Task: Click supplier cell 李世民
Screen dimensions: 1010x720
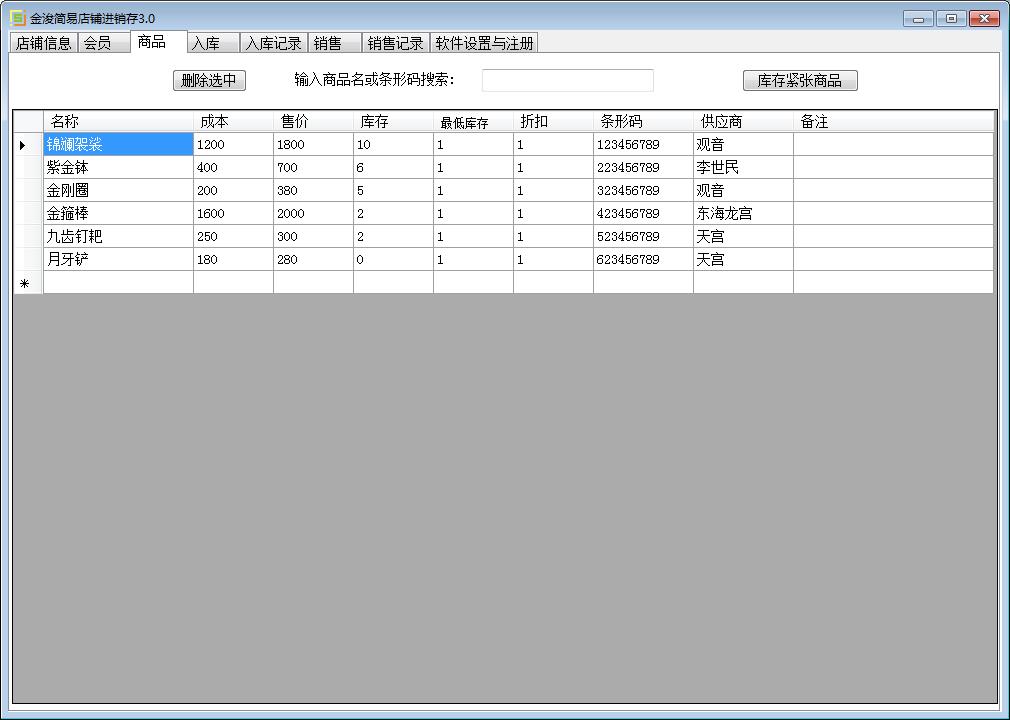Action: (x=743, y=167)
